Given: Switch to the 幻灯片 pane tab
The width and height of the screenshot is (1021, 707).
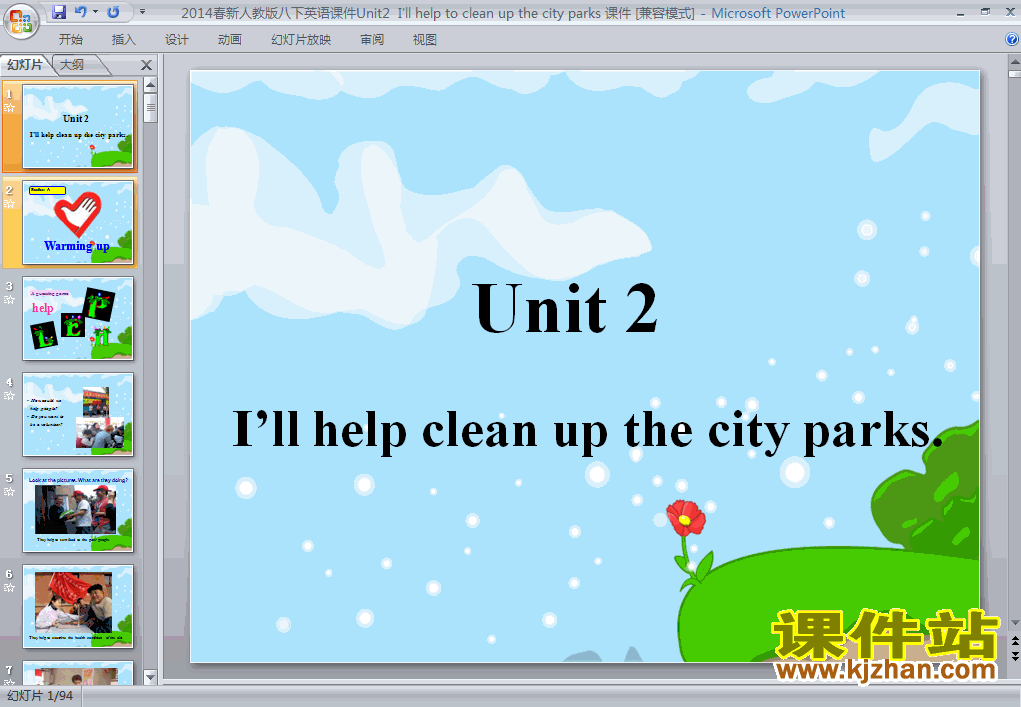Looking at the screenshot, I should [x=25, y=64].
